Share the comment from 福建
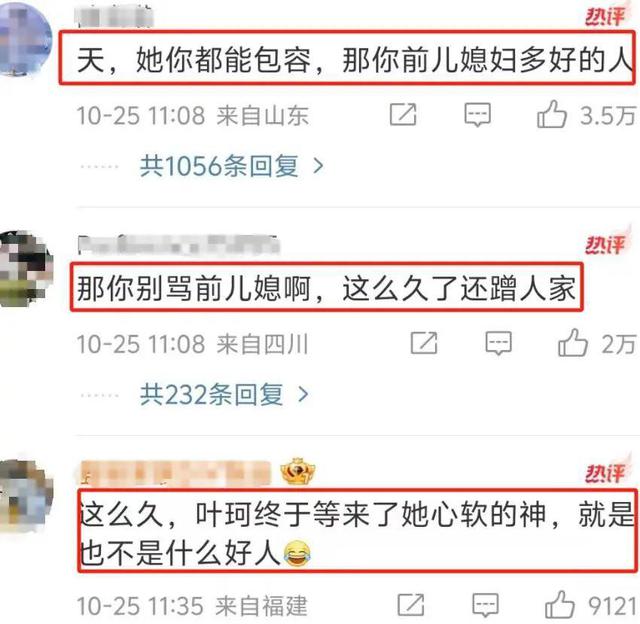Image resolution: width=640 pixels, height=624 pixels. click(x=411, y=605)
